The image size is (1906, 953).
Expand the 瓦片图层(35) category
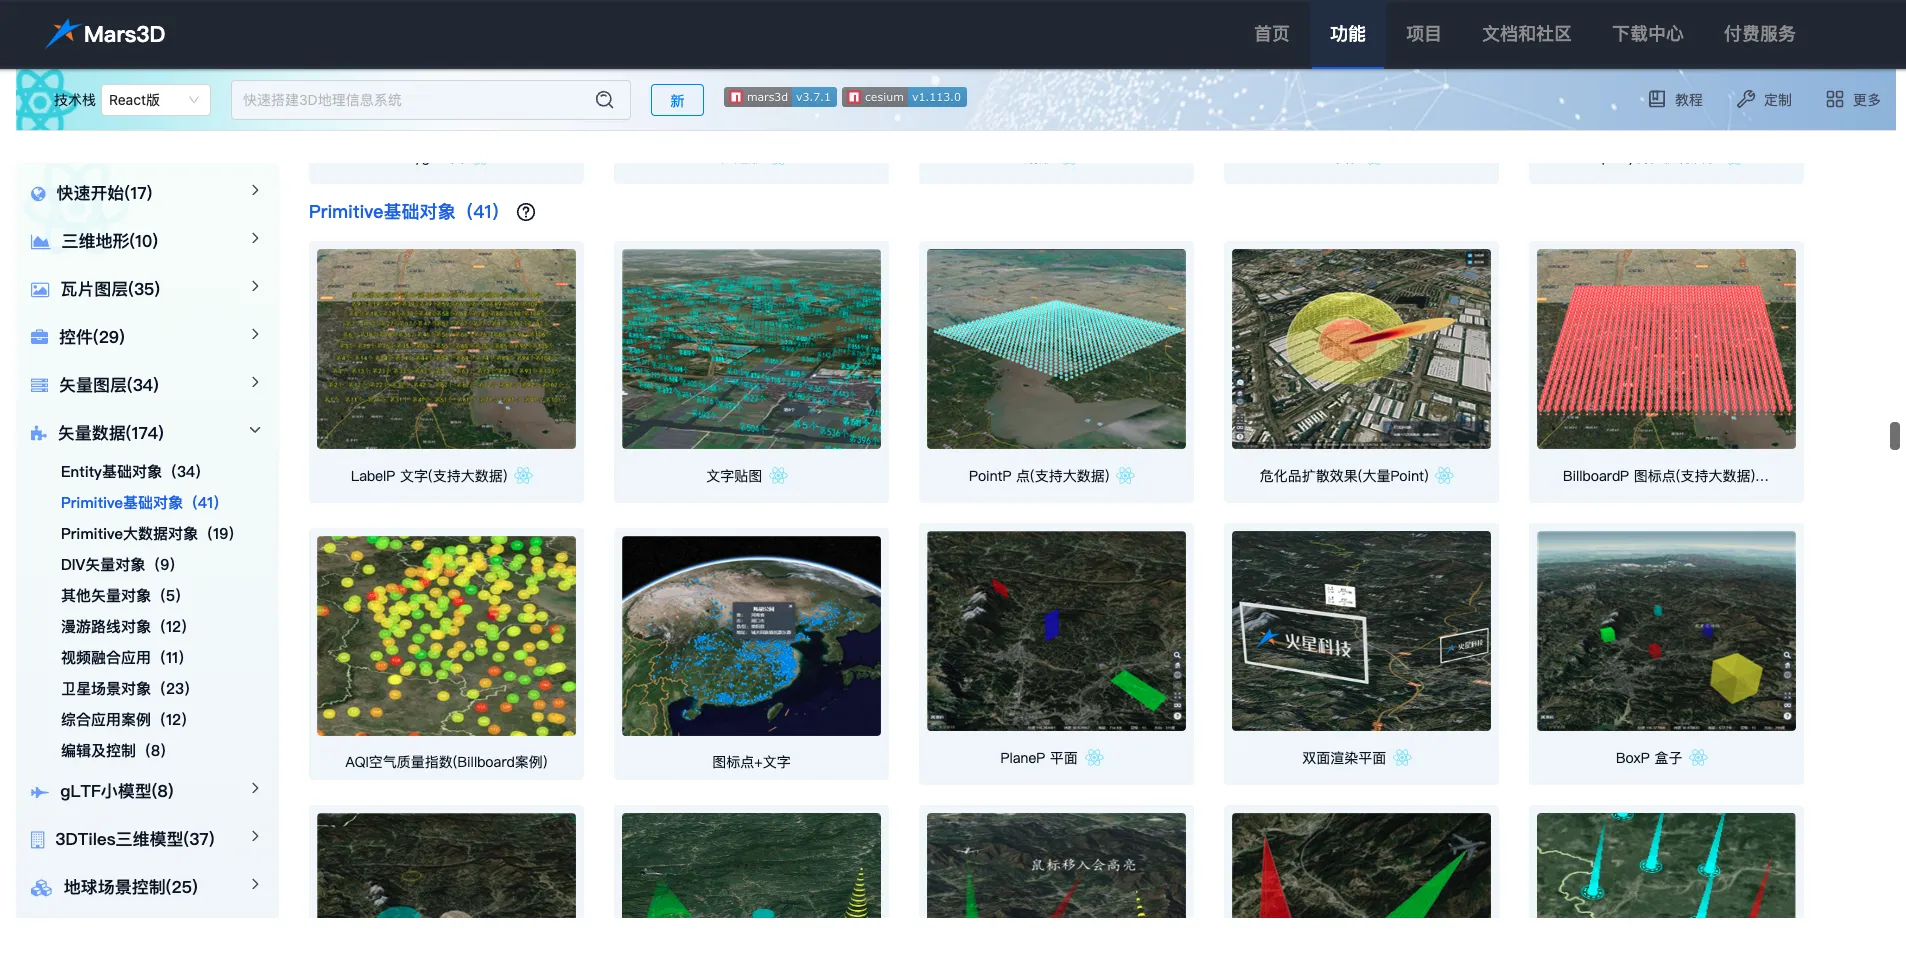tap(255, 286)
